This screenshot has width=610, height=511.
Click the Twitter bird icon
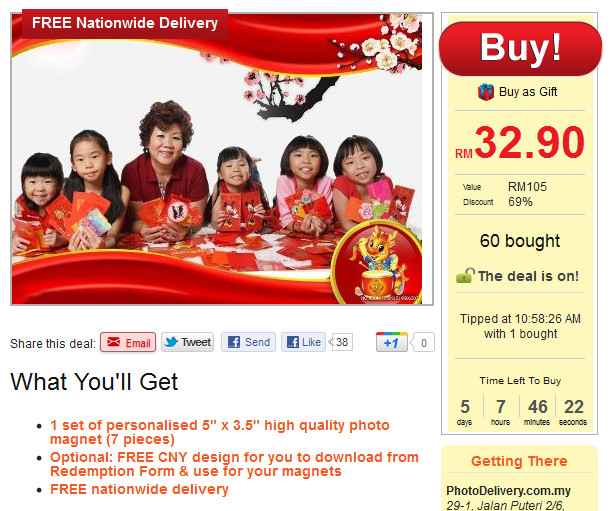tap(171, 342)
